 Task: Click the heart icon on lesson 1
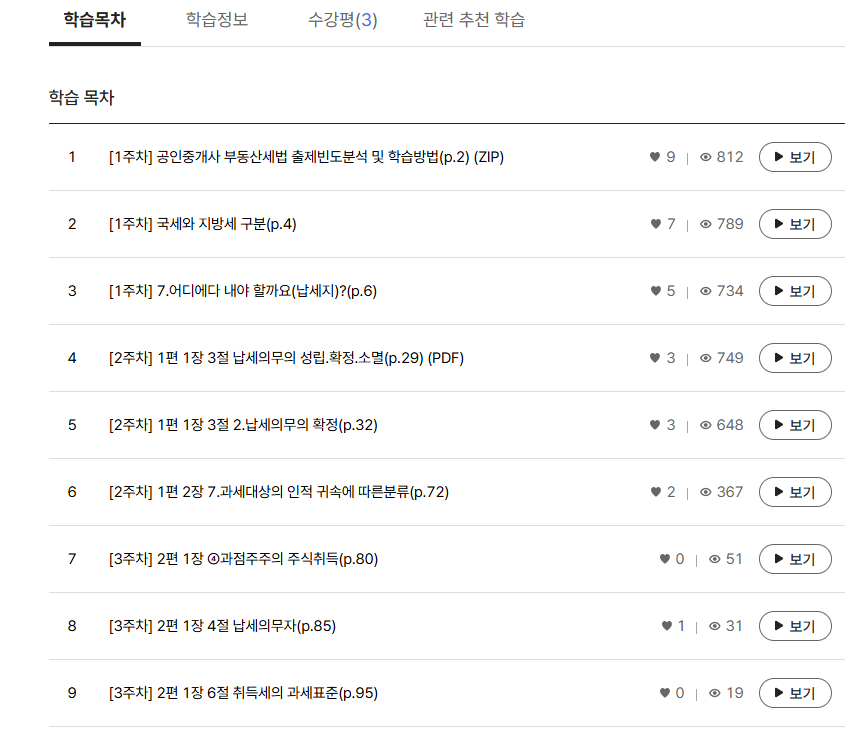(x=655, y=156)
